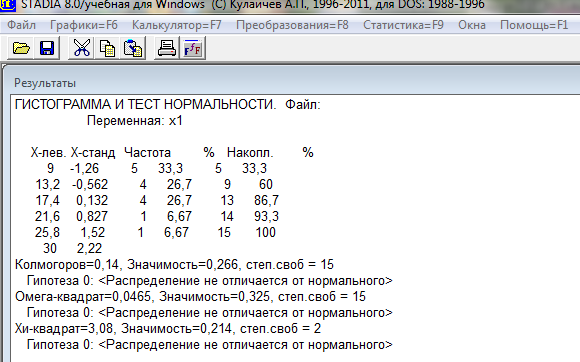Click the Save floppy disk icon
This screenshot has width=580, height=362.
[47, 48]
